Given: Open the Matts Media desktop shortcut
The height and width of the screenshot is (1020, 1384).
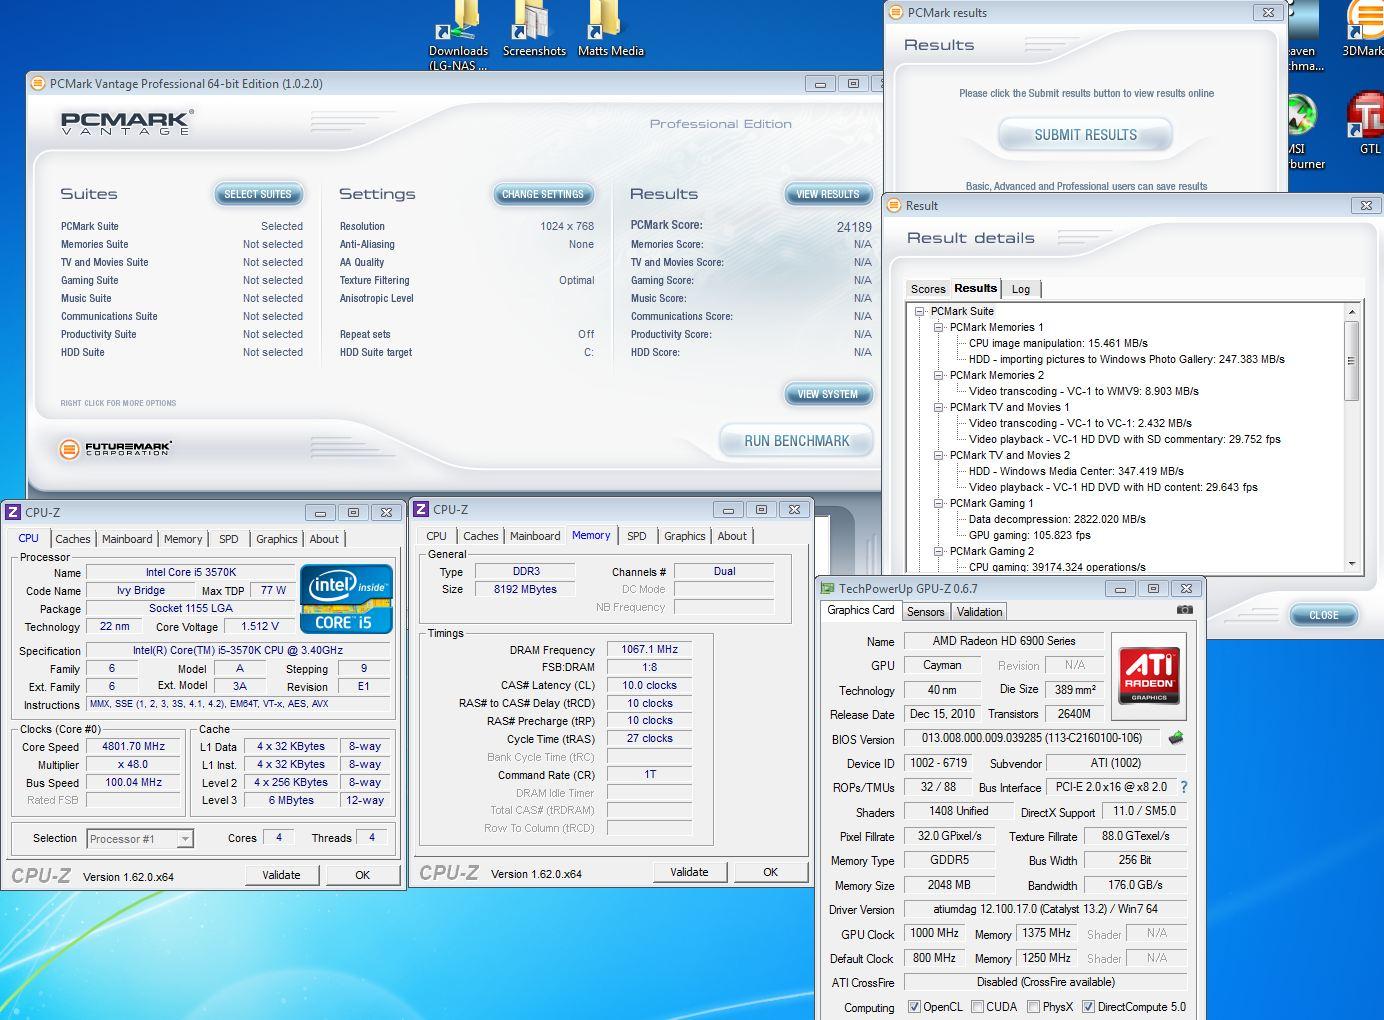Looking at the screenshot, I should pyautogui.click(x=610, y=30).
